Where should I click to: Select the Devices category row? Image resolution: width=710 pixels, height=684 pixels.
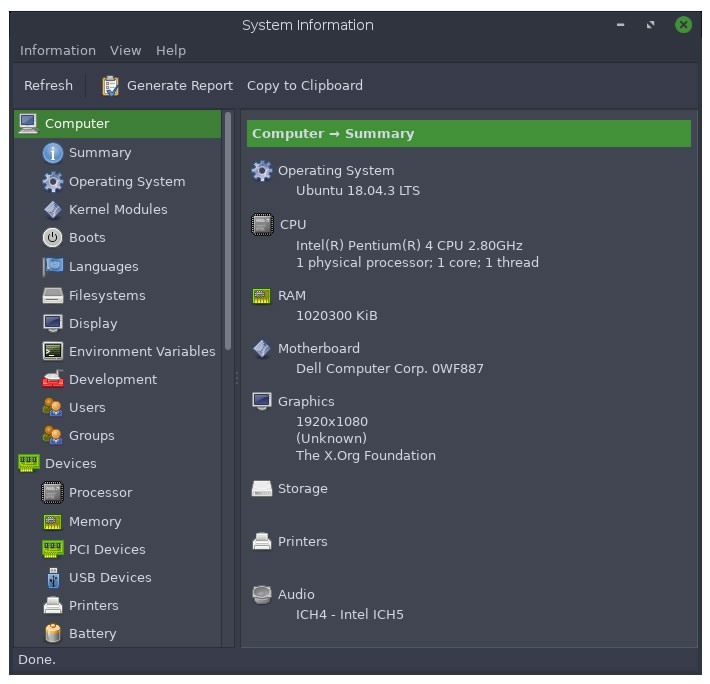click(x=118, y=464)
